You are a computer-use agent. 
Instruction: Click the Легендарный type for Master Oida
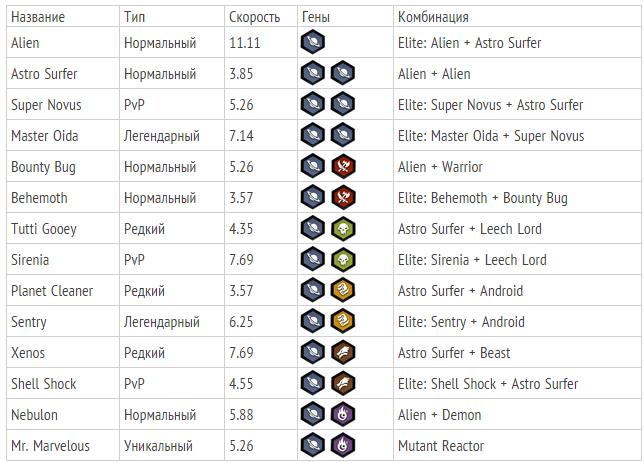(x=162, y=136)
